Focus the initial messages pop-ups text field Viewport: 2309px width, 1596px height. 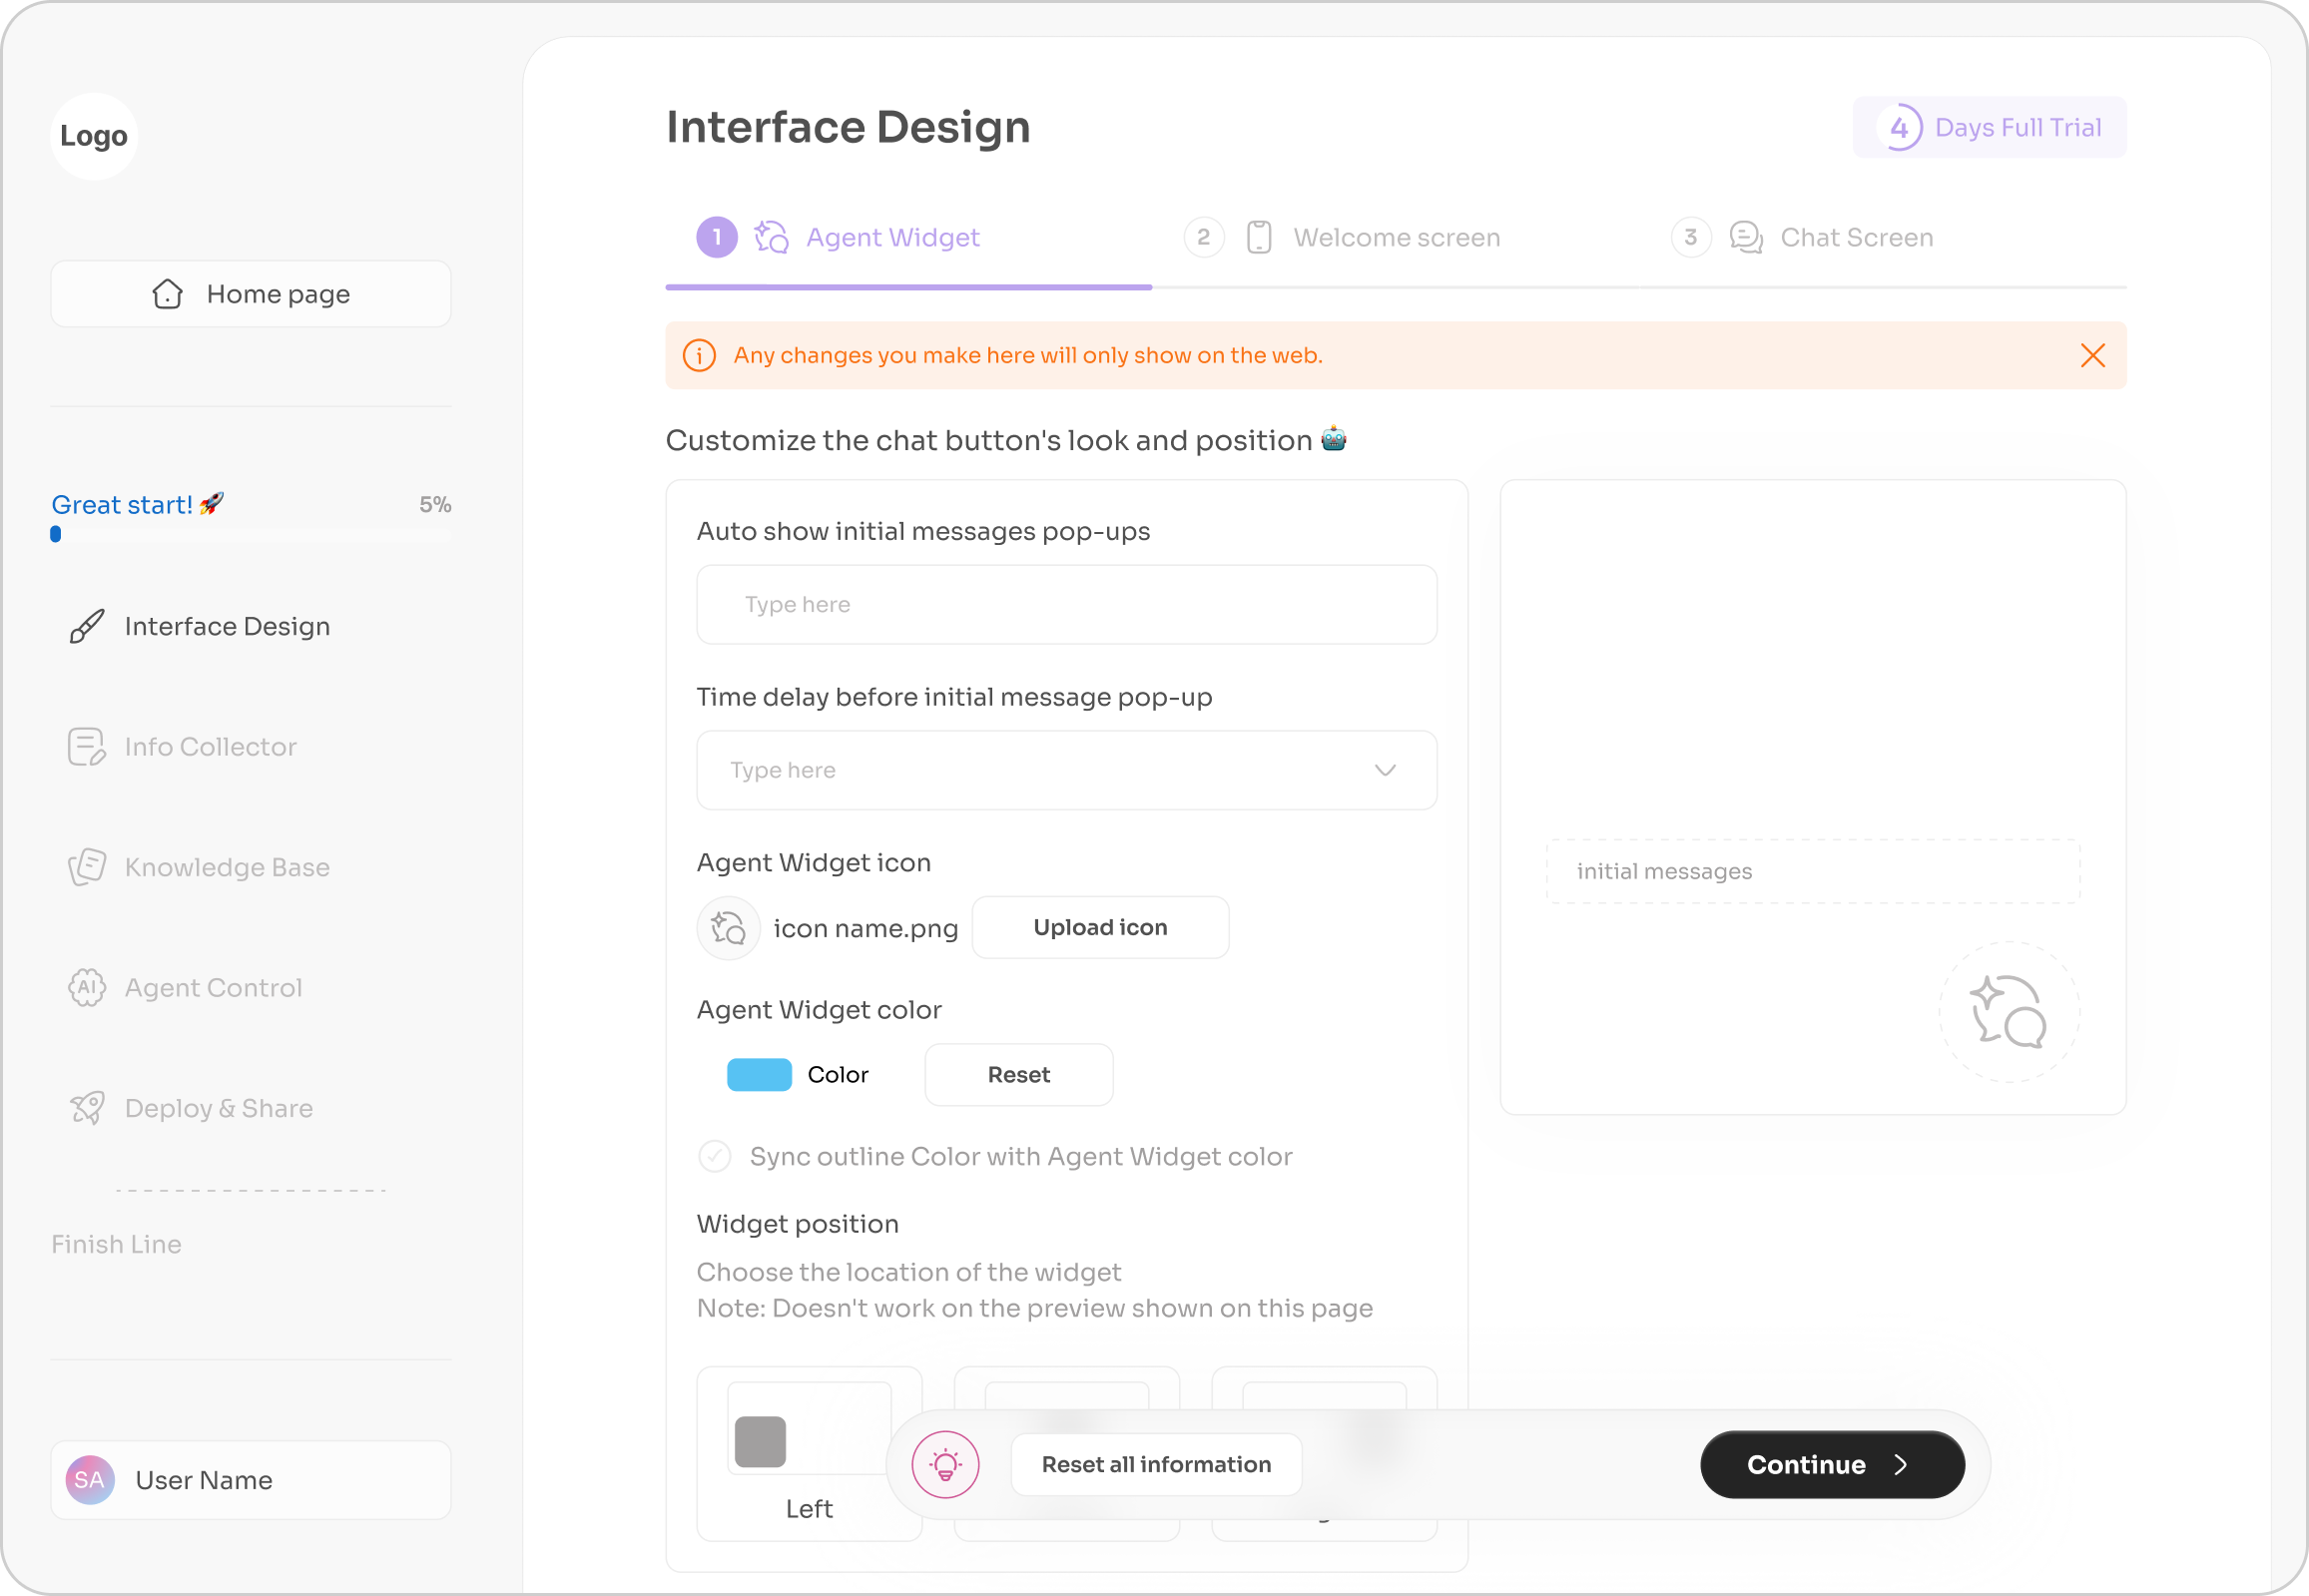coord(1066,605)
